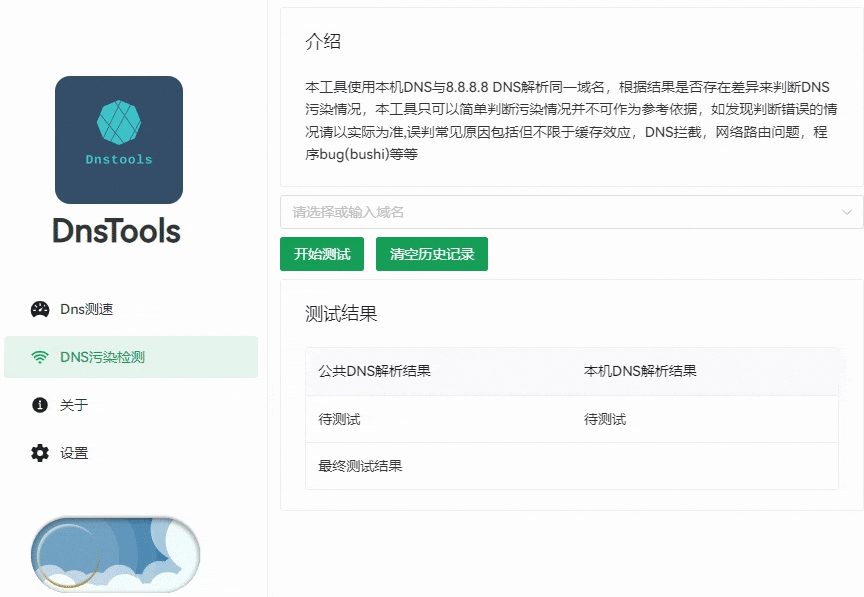Clear history with 清空历史记录 button
The width and height of the screenshot is (864, 597).
[x=432, y=253]
